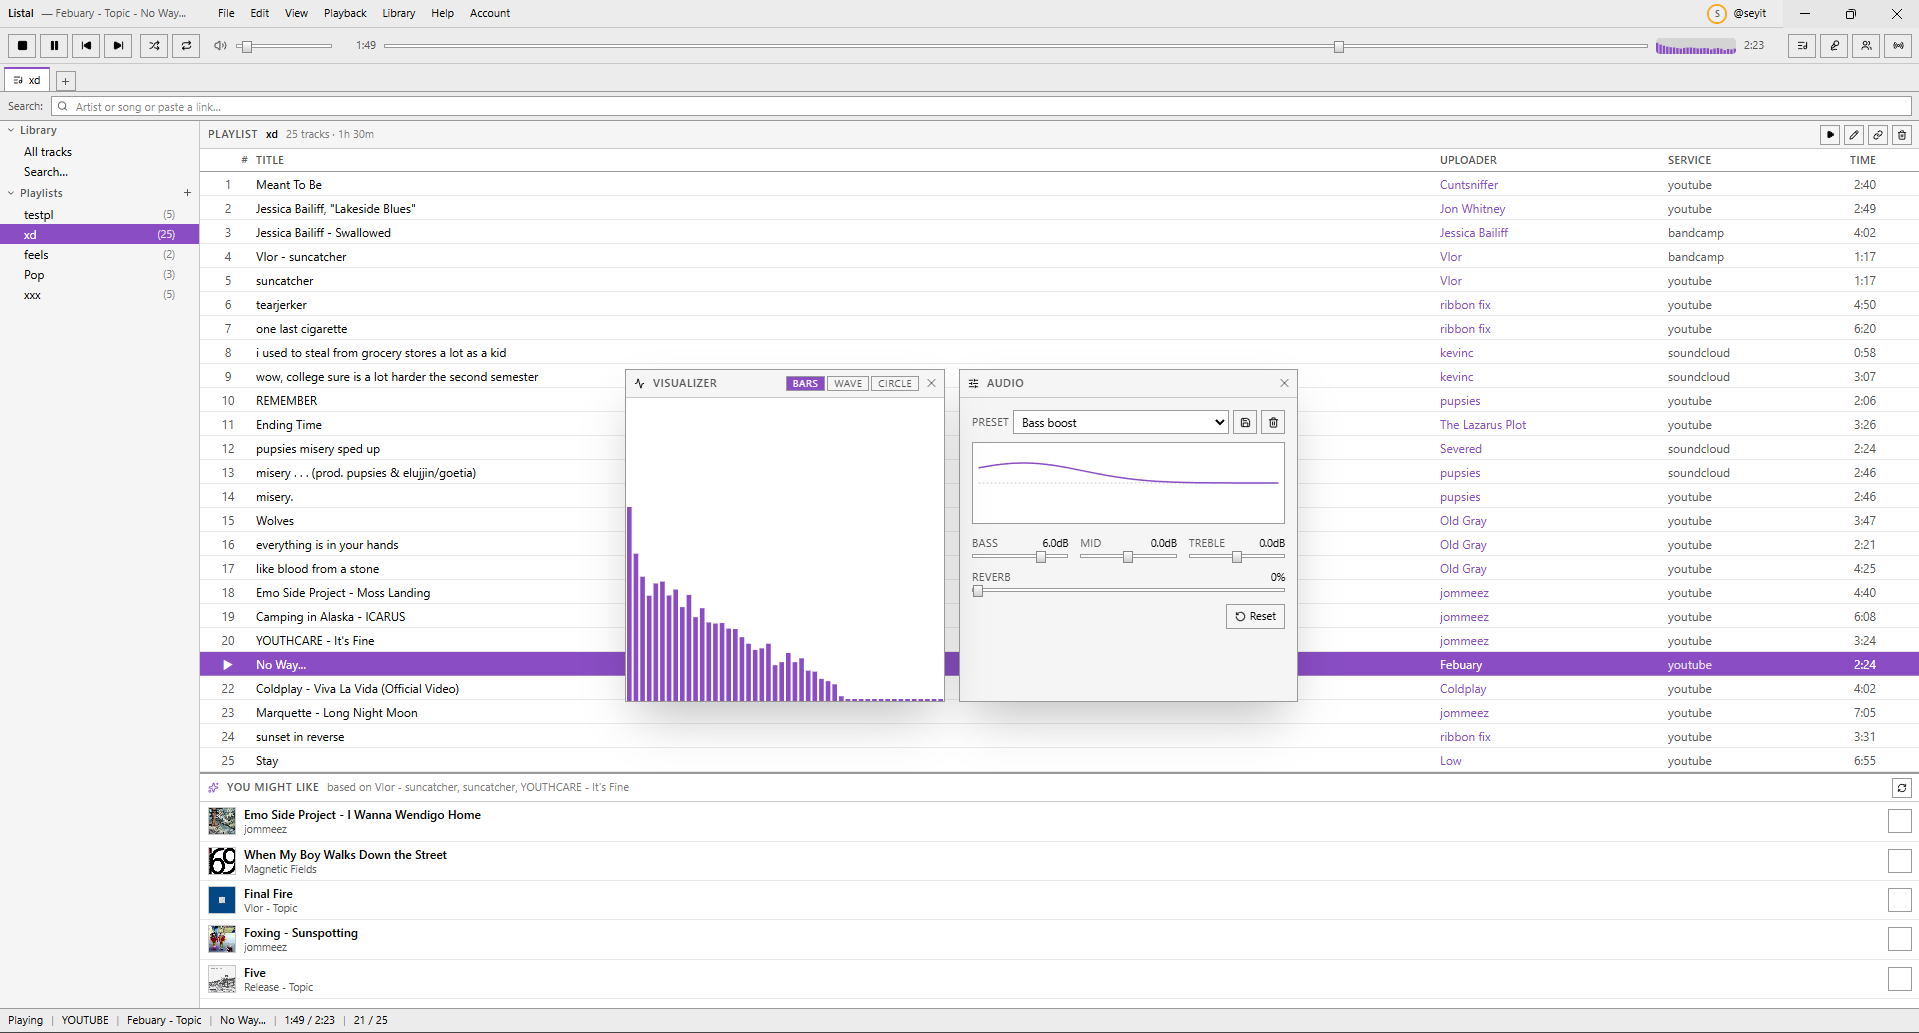This screenshot has width=1919, height=1033.
Task: Collapse the Playlists tree section
Action: (x=11, y=193)
